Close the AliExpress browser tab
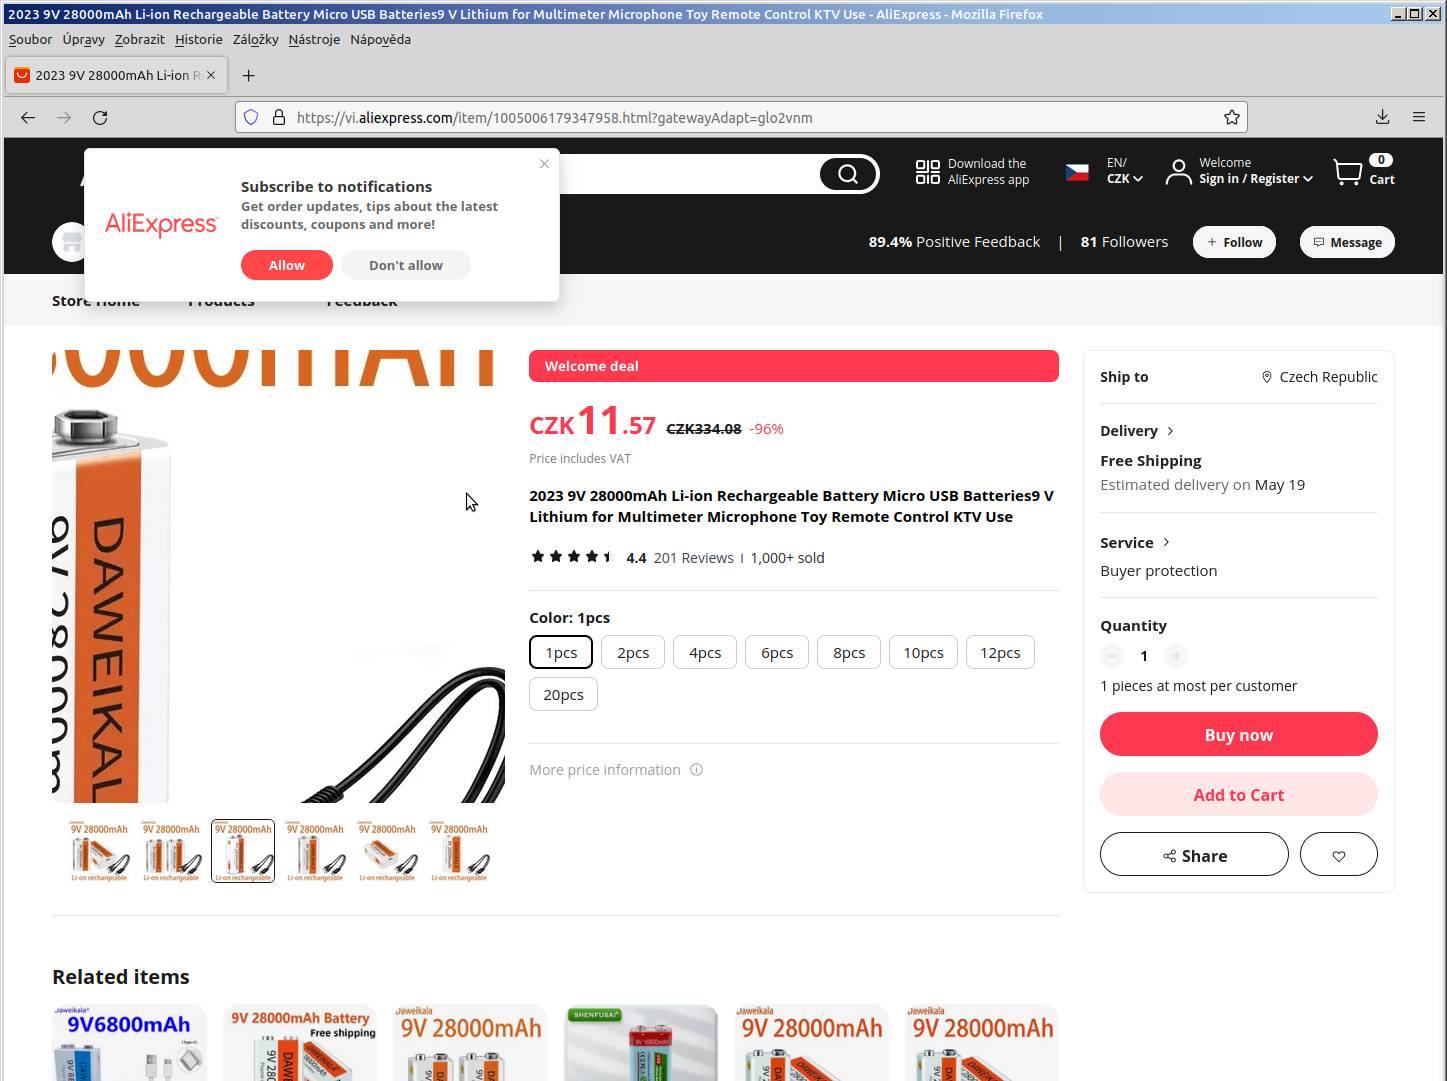1447x1081 pixels. [x=211, y=75]
